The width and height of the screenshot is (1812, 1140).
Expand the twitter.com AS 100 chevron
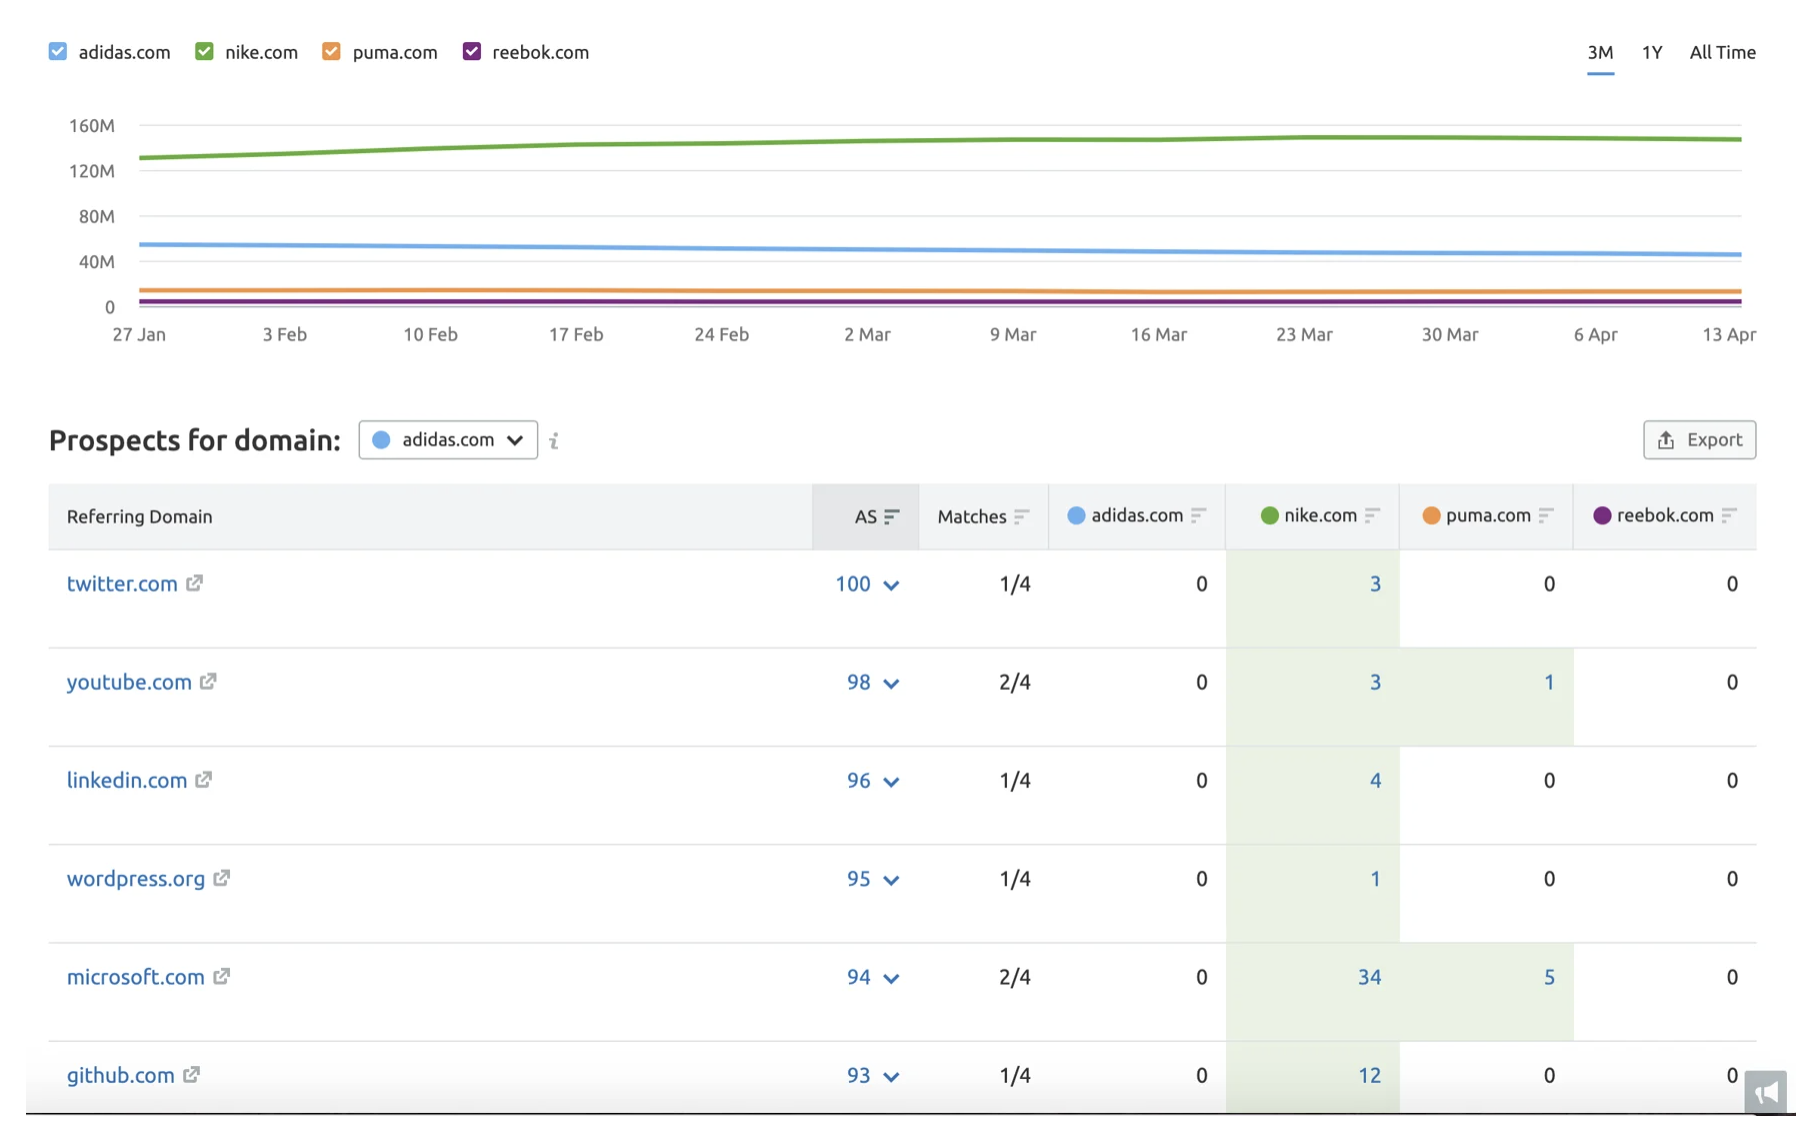tap(891, 585)
